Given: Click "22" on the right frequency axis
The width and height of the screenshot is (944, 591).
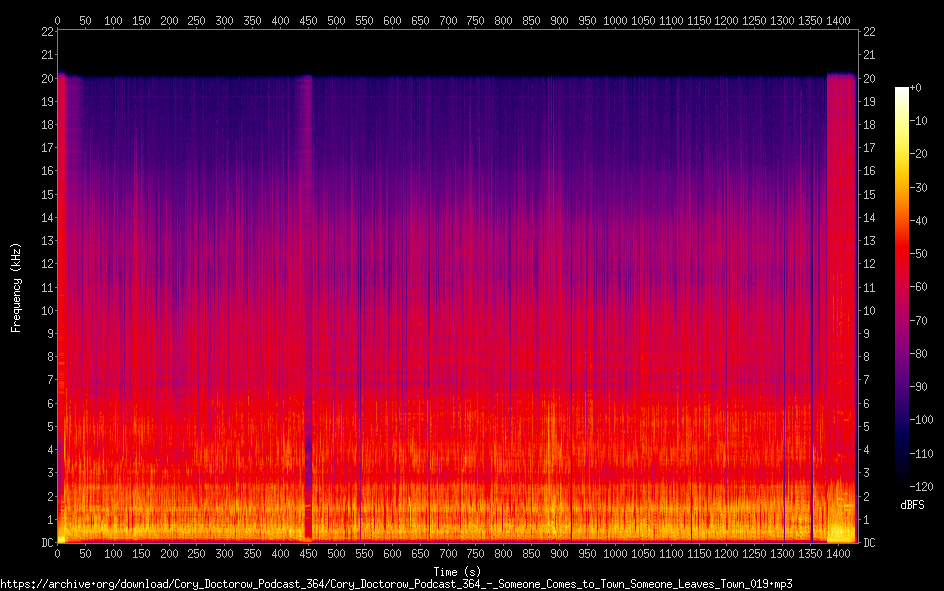Looking at the screenshot, I should pos(869,32).
